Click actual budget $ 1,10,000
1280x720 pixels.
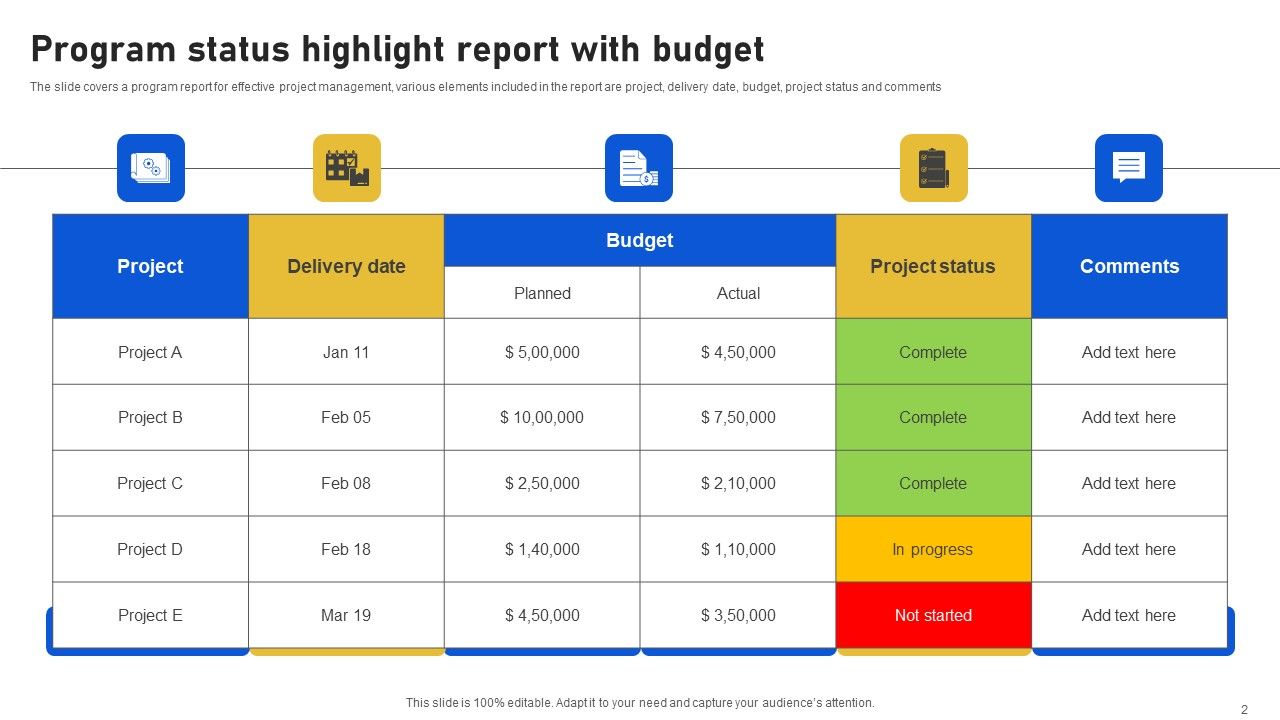click(x=738, y=549)
